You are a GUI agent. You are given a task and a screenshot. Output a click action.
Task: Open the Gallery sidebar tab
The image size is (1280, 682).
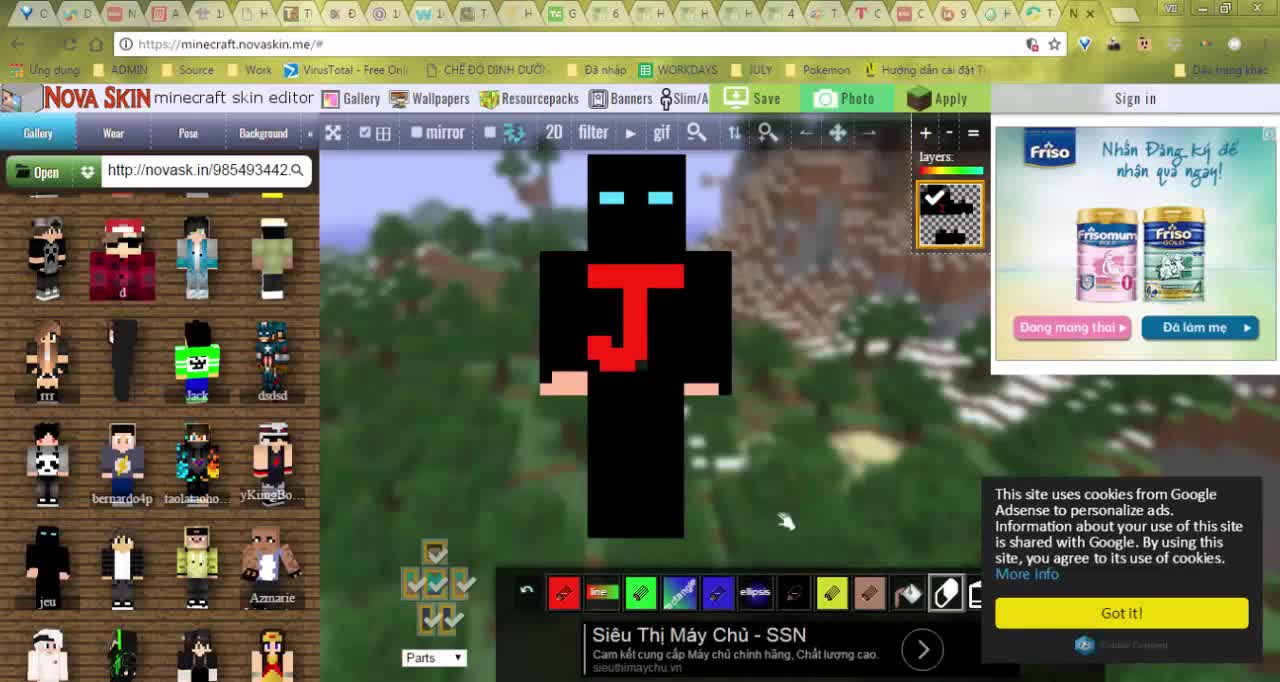click(38, 133)
